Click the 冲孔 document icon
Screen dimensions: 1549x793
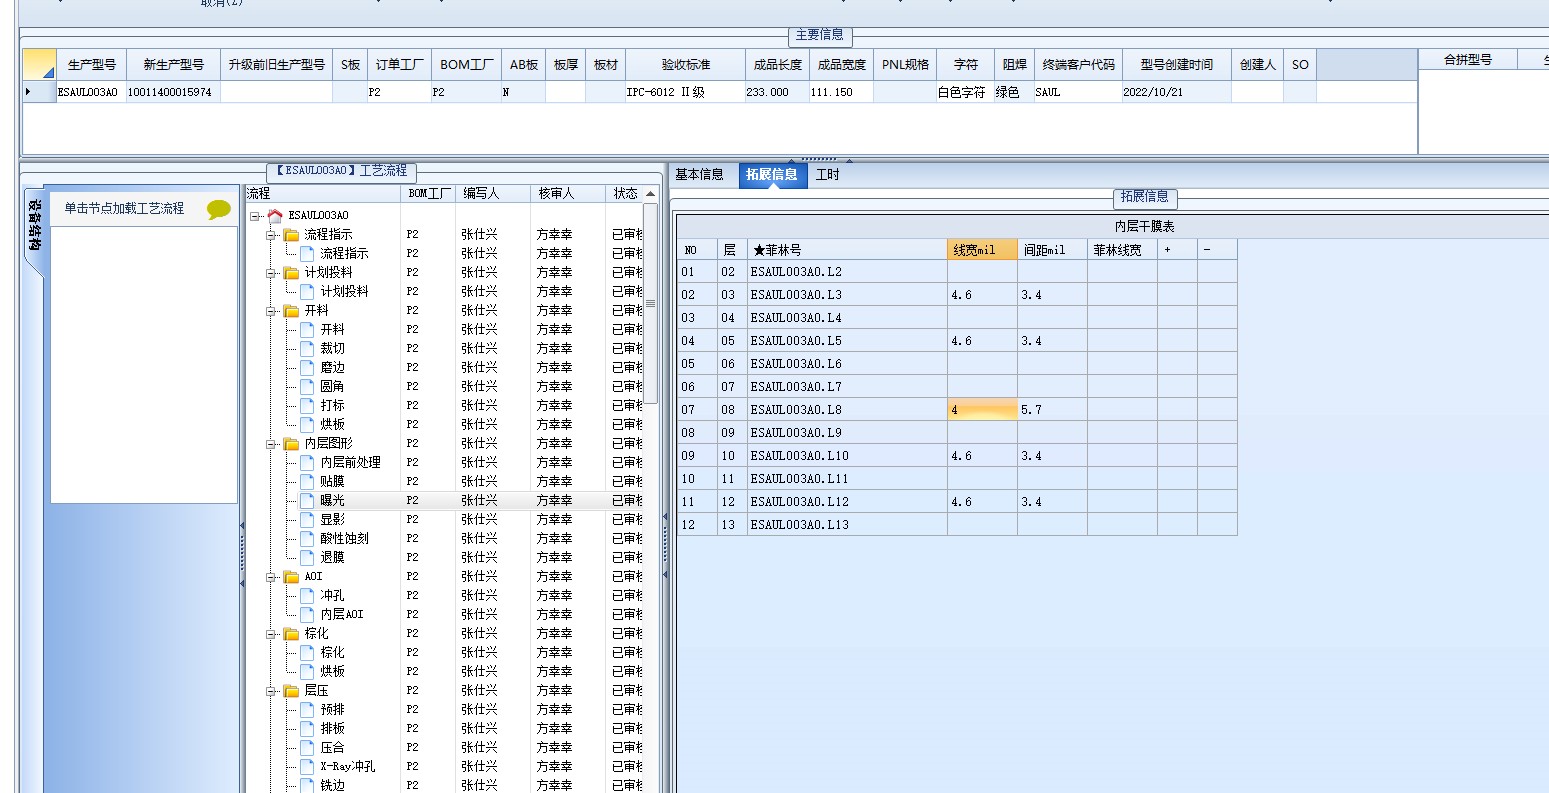307,595
